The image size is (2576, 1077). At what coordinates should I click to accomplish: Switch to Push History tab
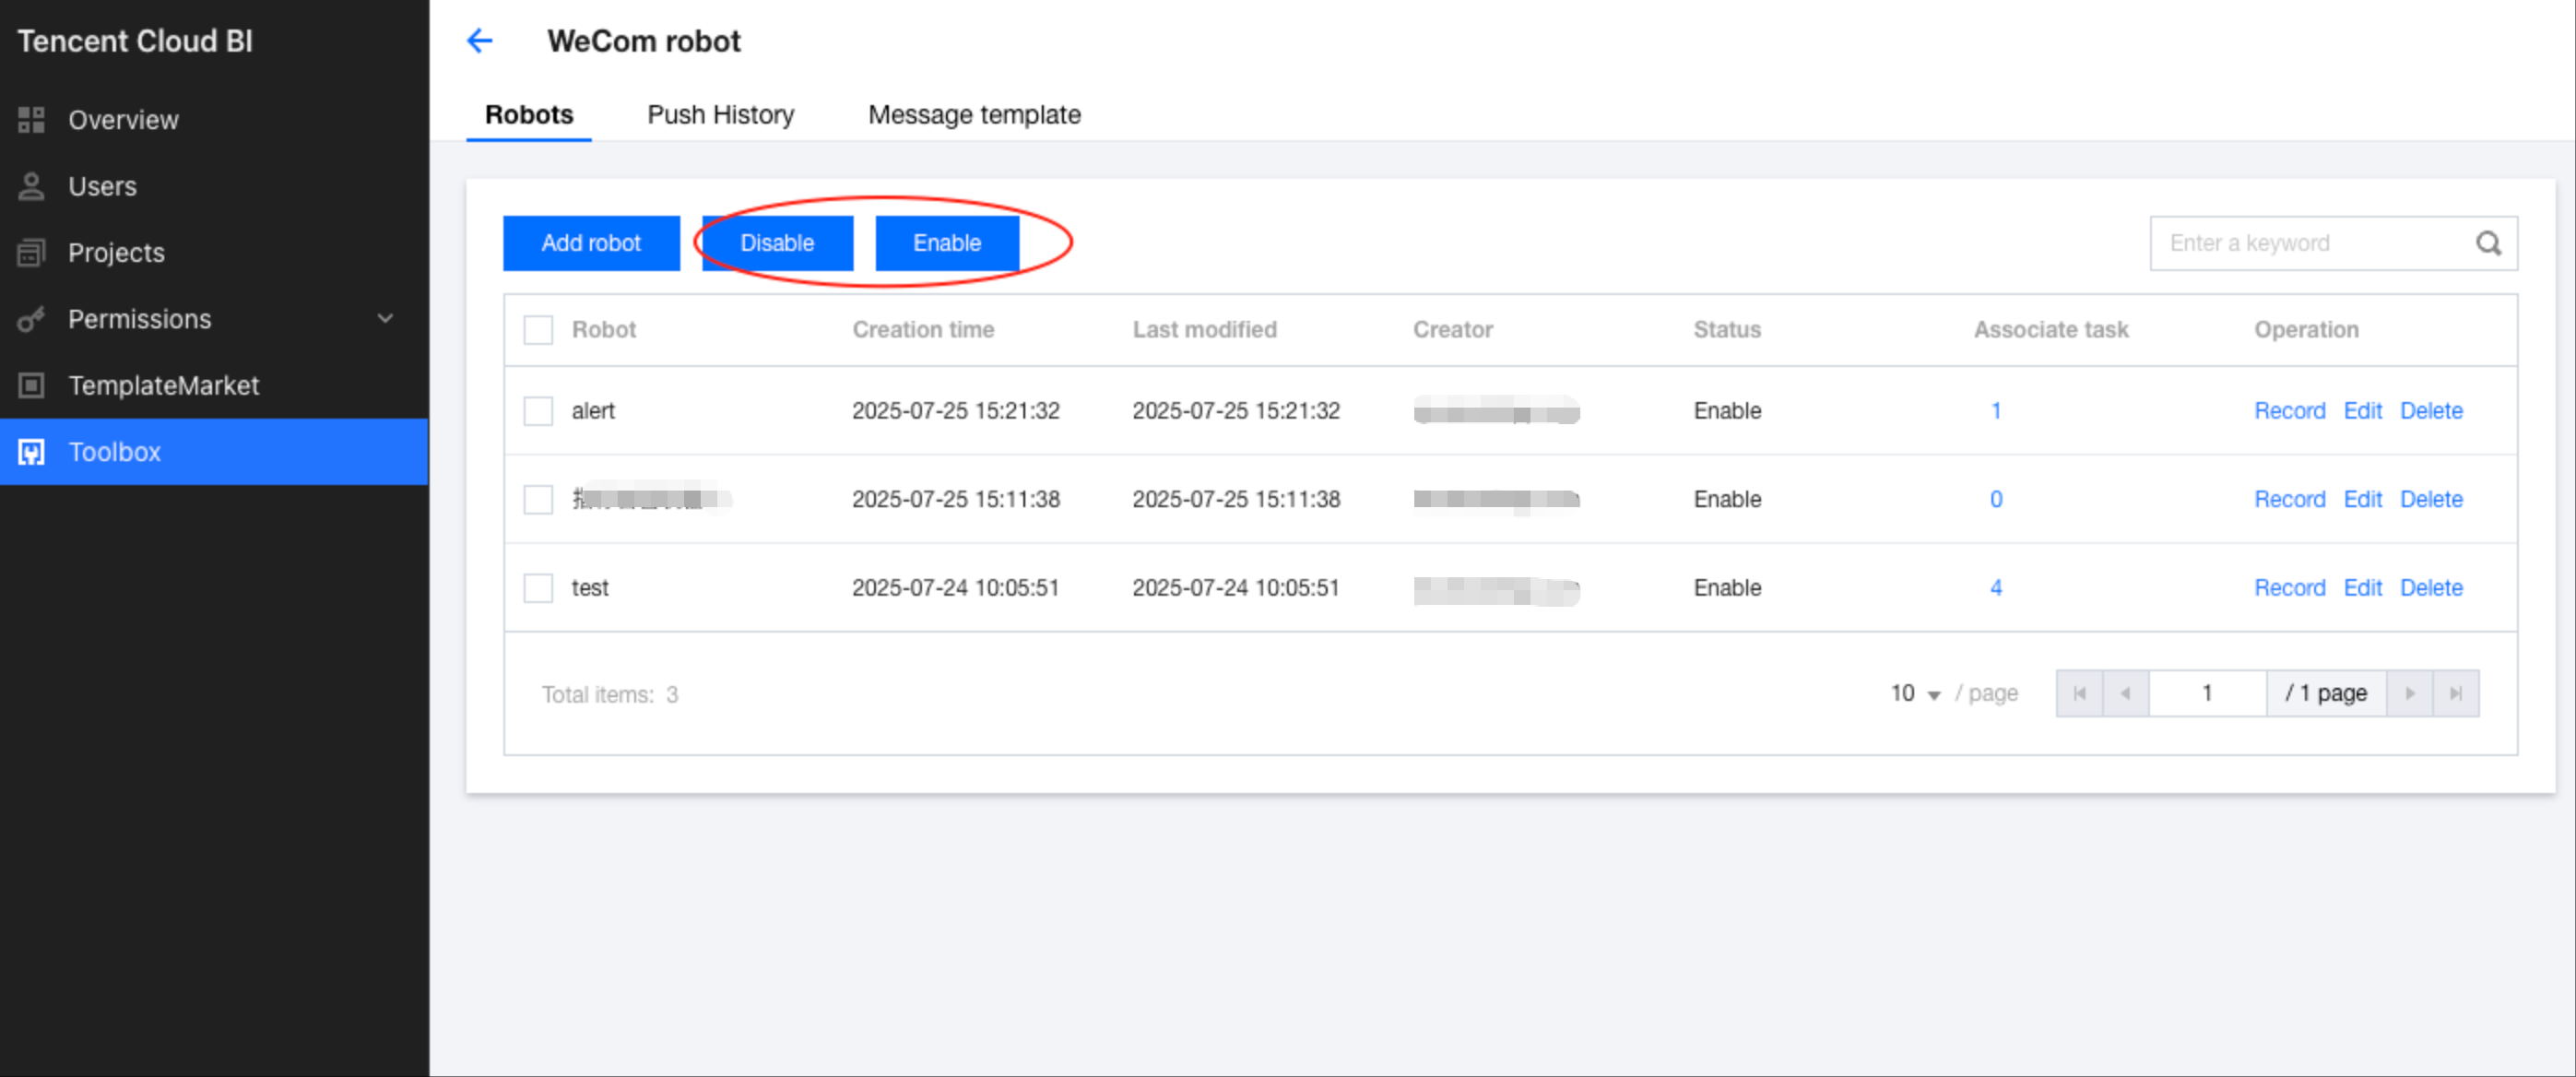point(720,115)
